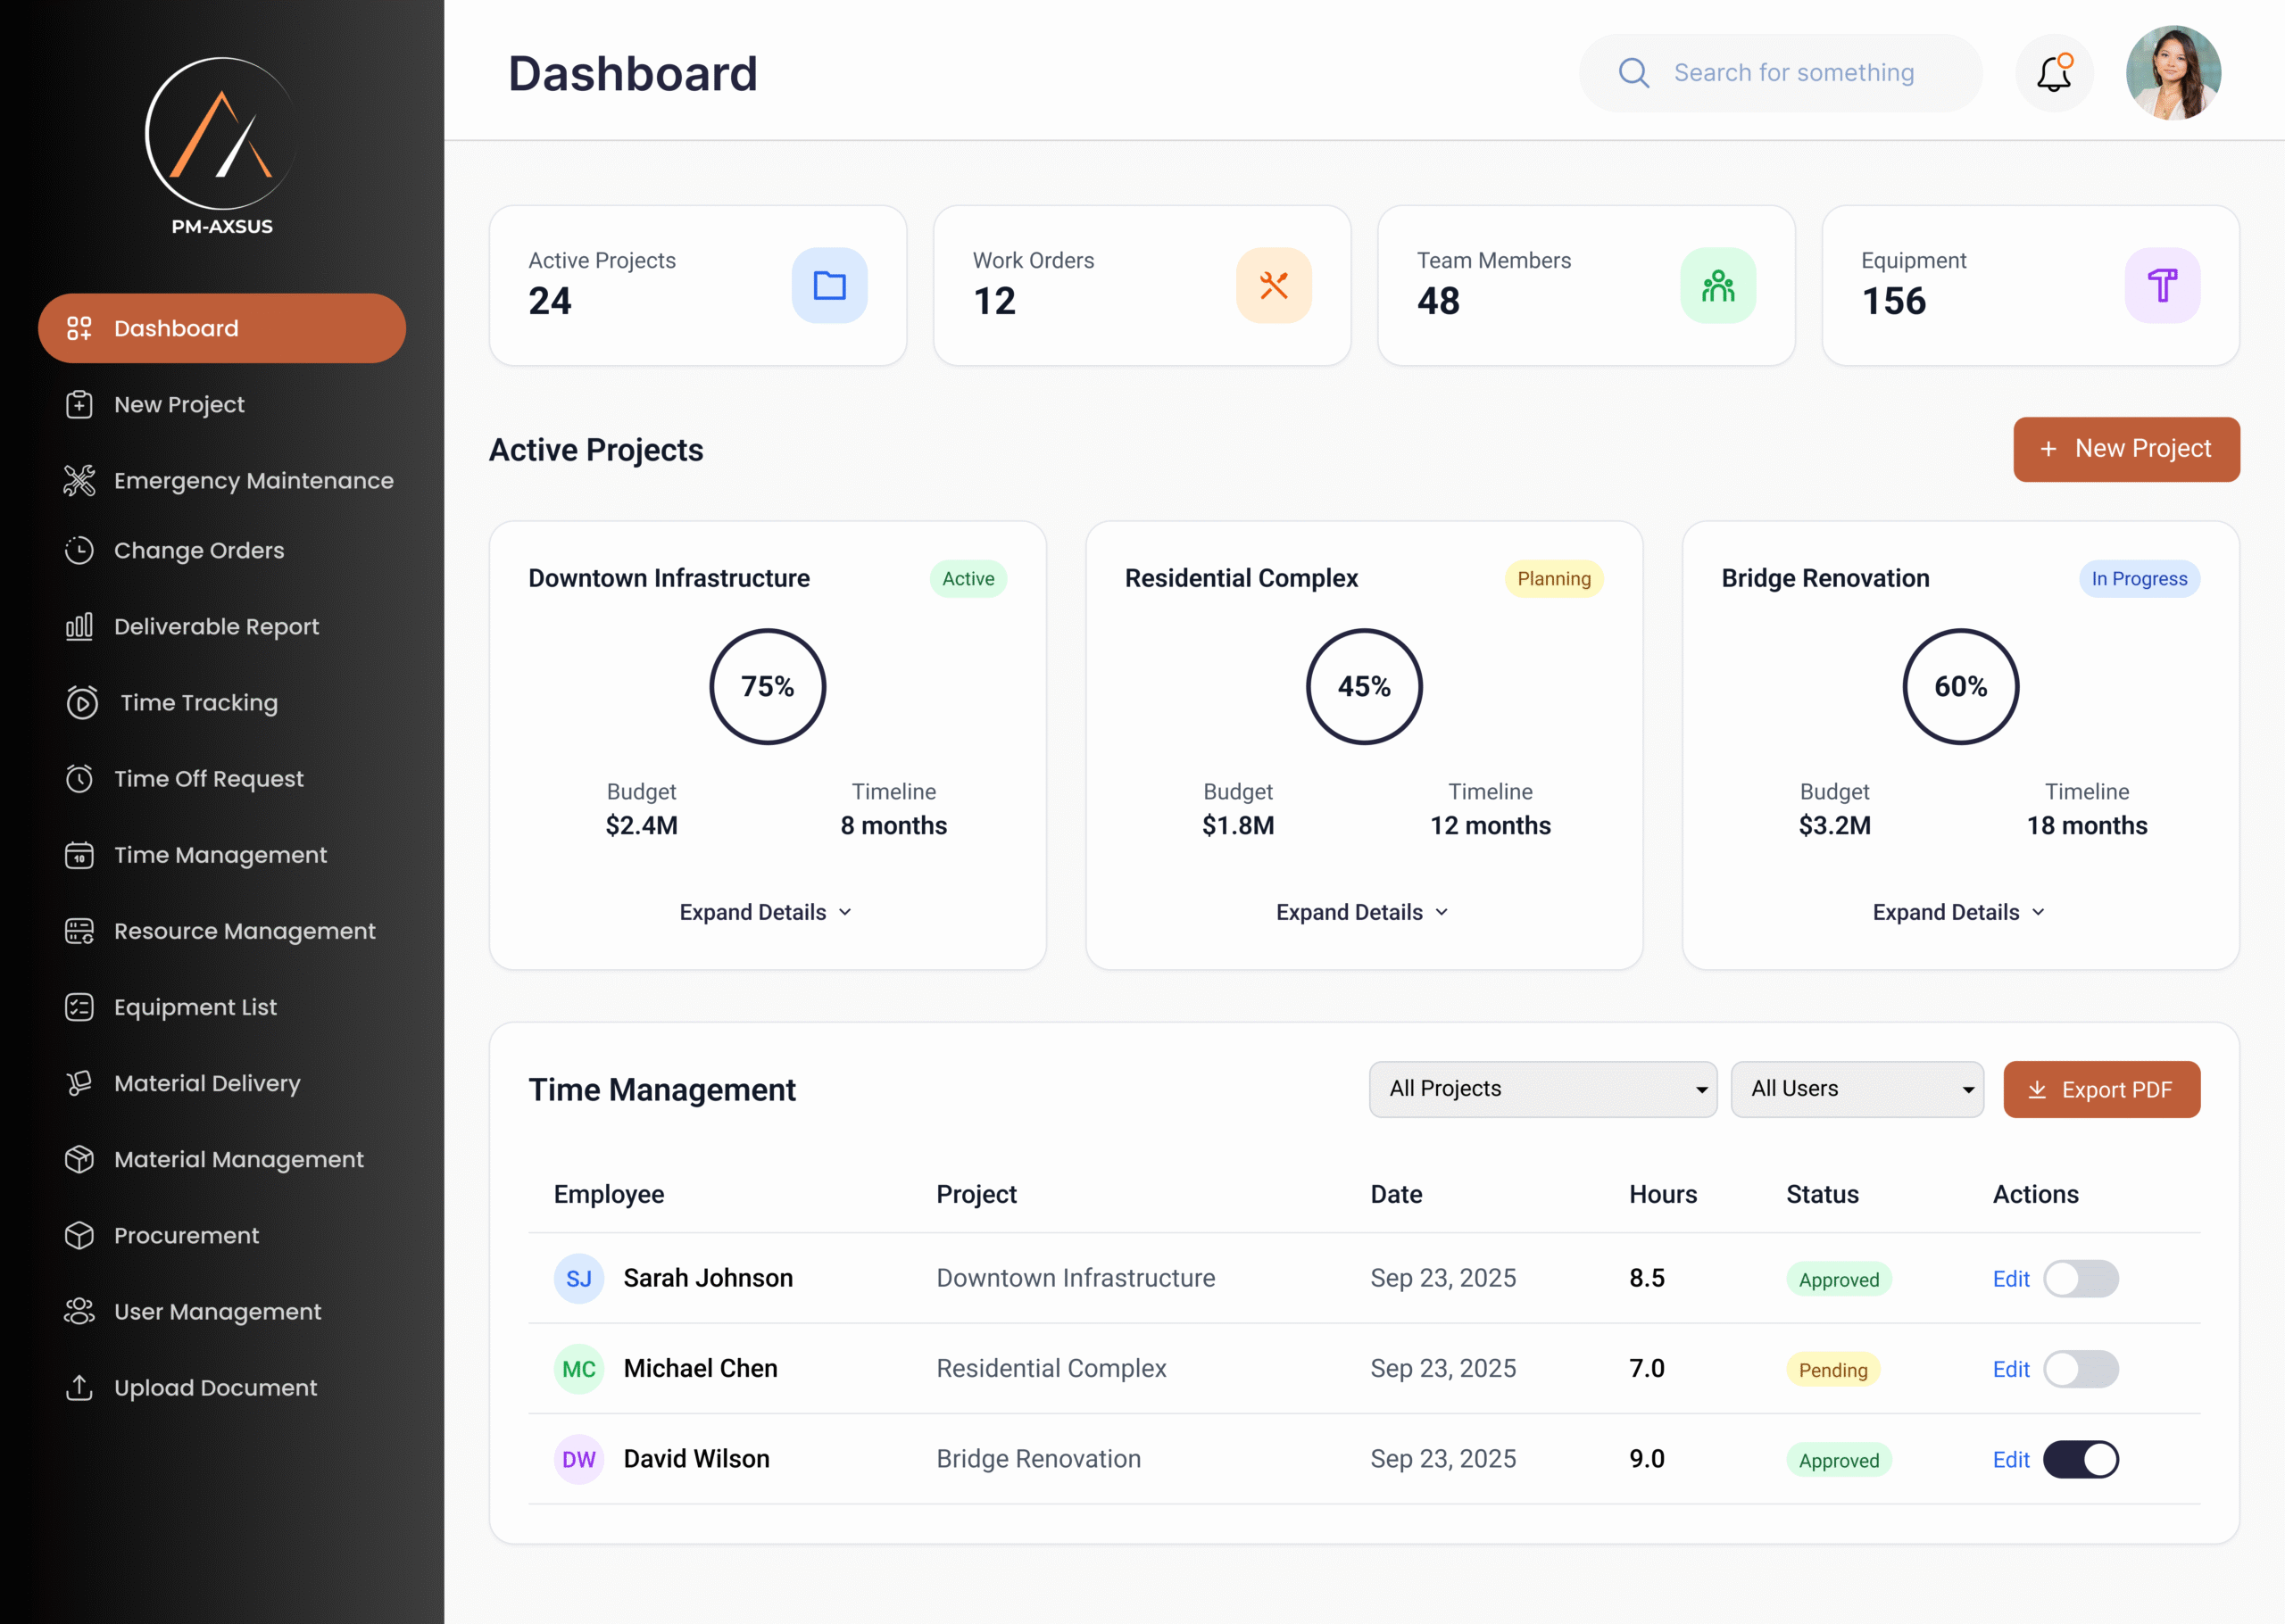Image resolution: width=2285 pixels, height=1624 pixels.
Task: Open the All Users dropdown
Action: click(x=1856, y=1089)
